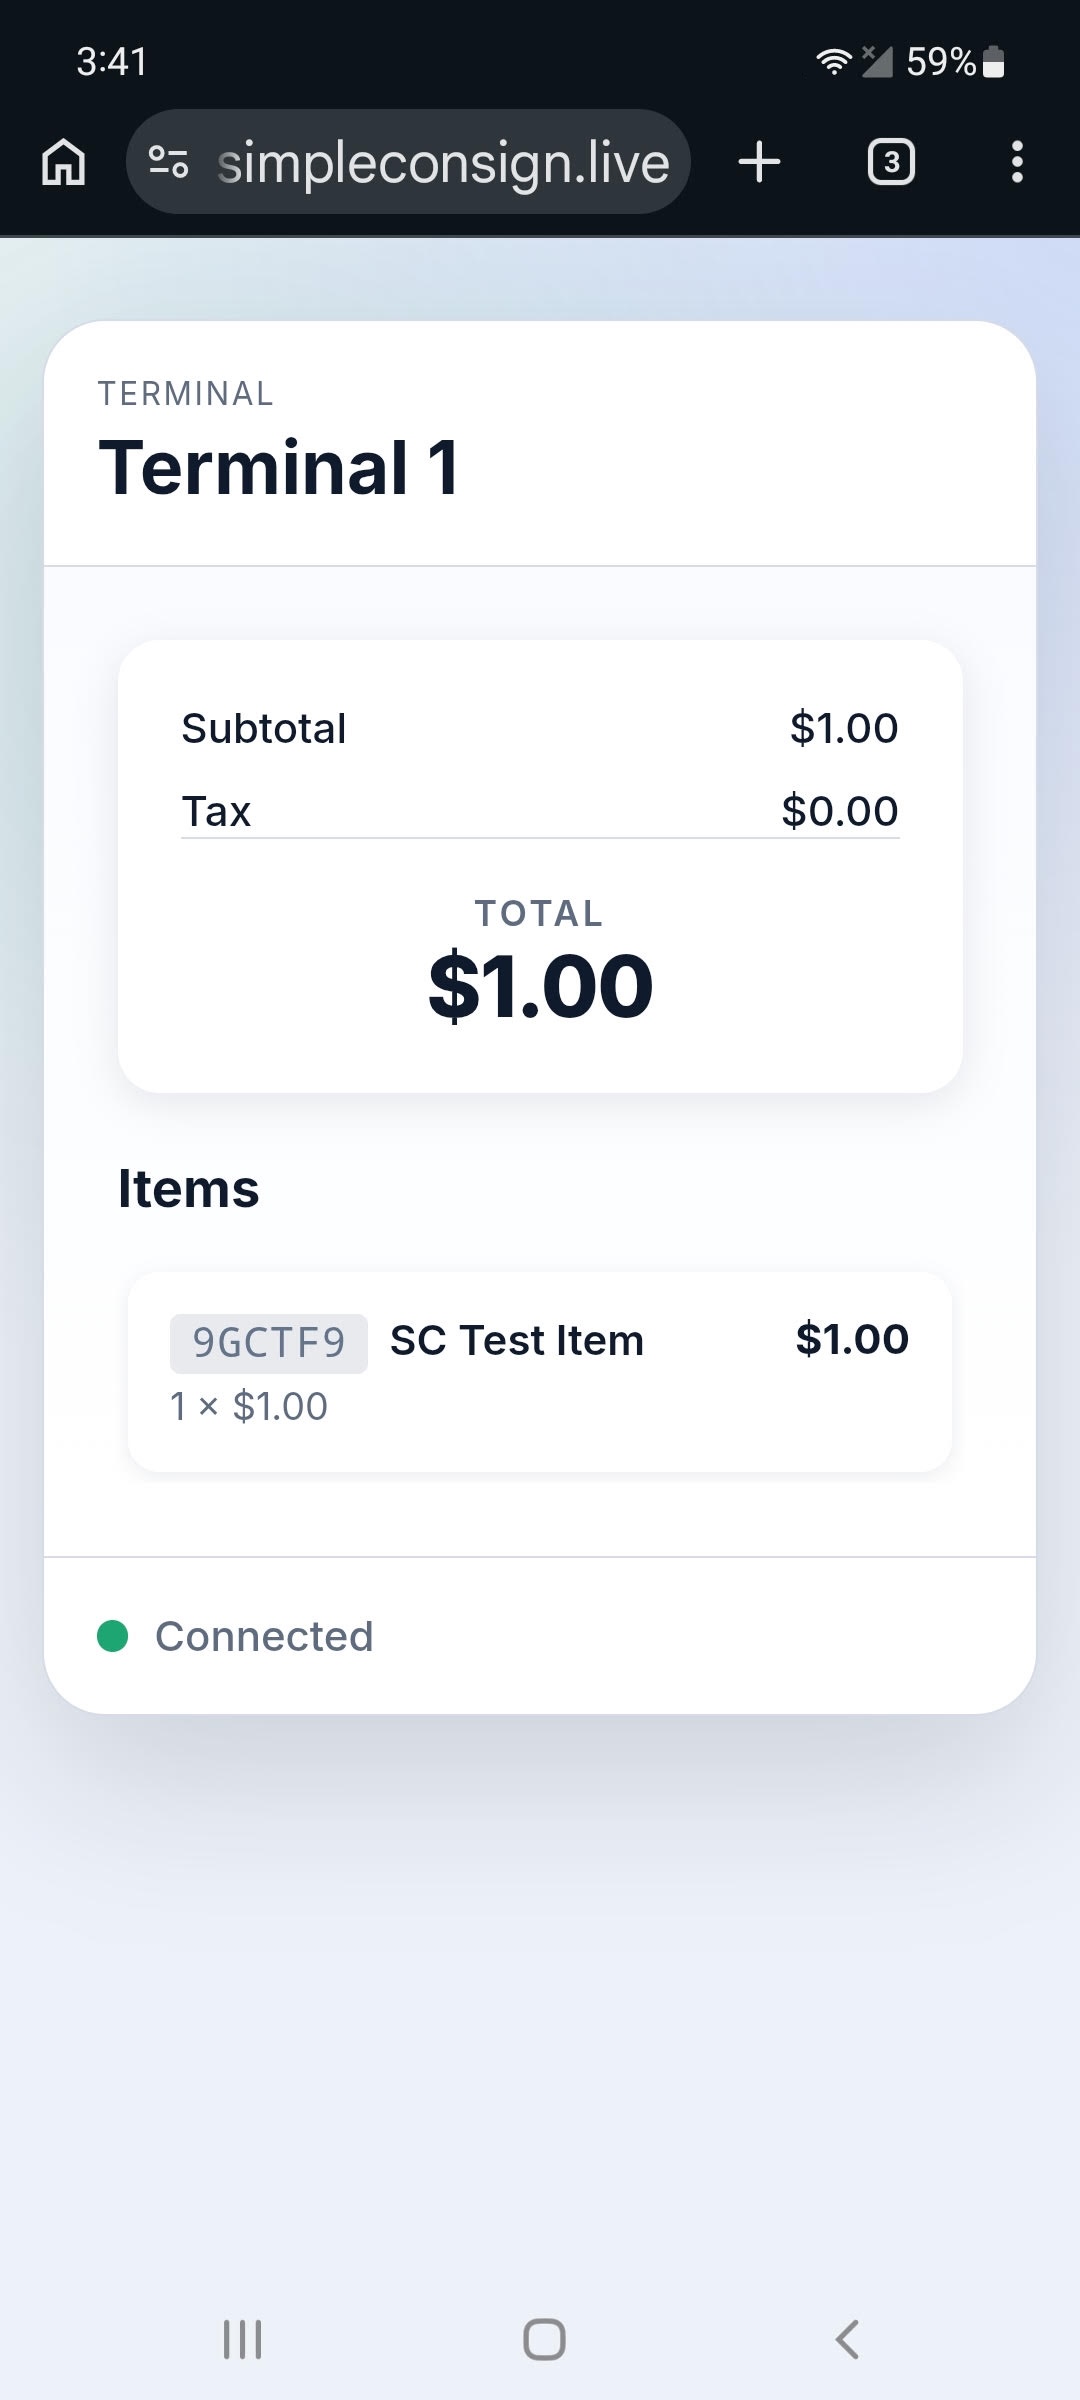Tap the Subtotal row label
Viewport: 1080px width, 2400px height.
[264, 728]
